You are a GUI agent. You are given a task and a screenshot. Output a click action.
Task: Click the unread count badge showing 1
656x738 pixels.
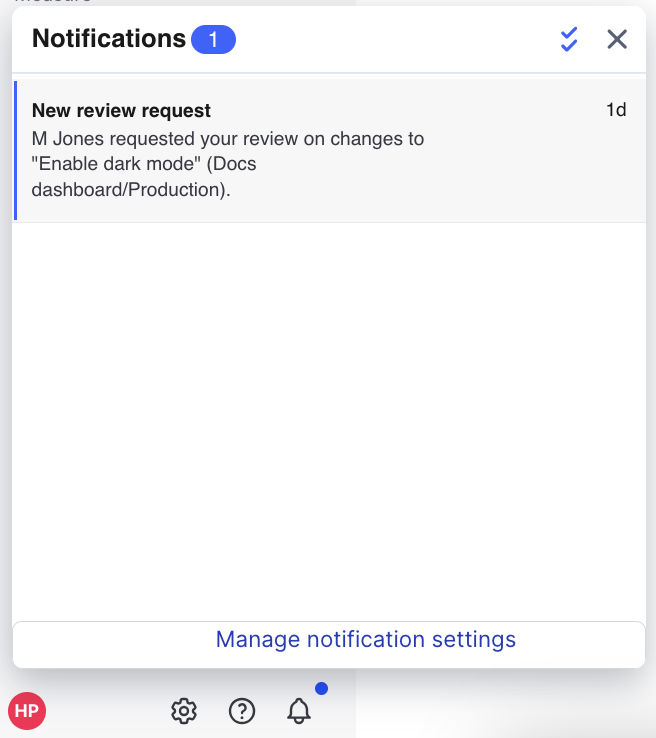pos(213,40)
